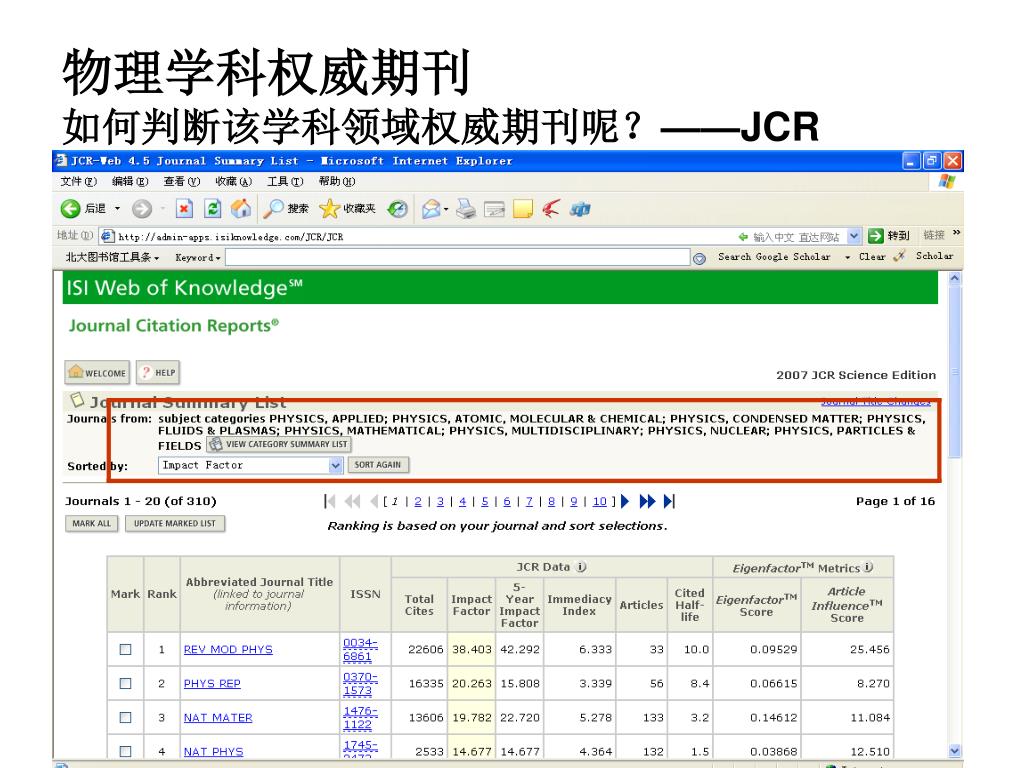1024x768 pixels.
Task: Check the Mark box for REV MOD PHYS
Action: coord(125,649)
